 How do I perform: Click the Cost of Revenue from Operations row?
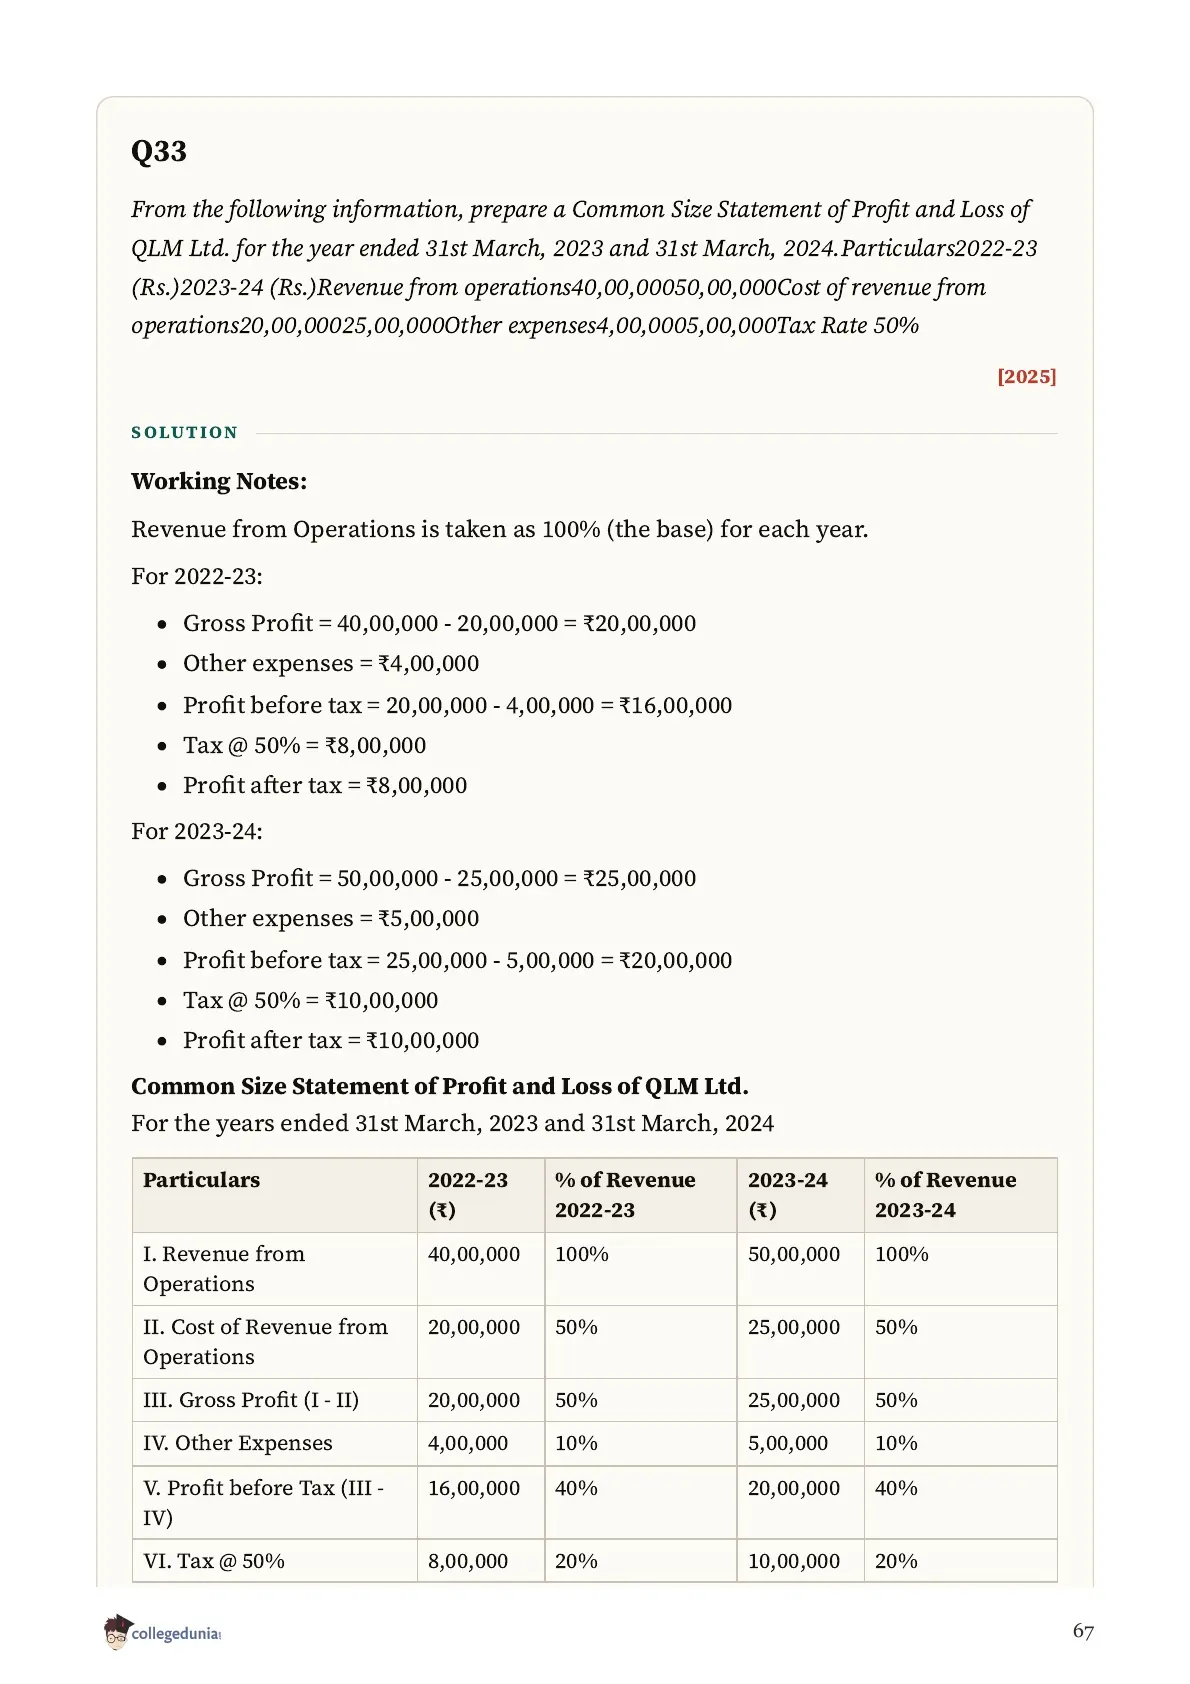click(595, 1342)
